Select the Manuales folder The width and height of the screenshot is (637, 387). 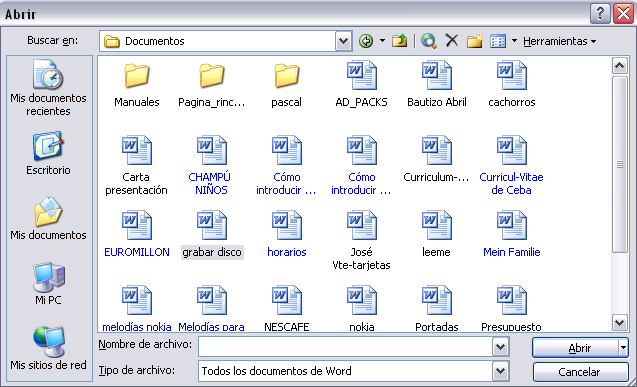coord(136,85)
